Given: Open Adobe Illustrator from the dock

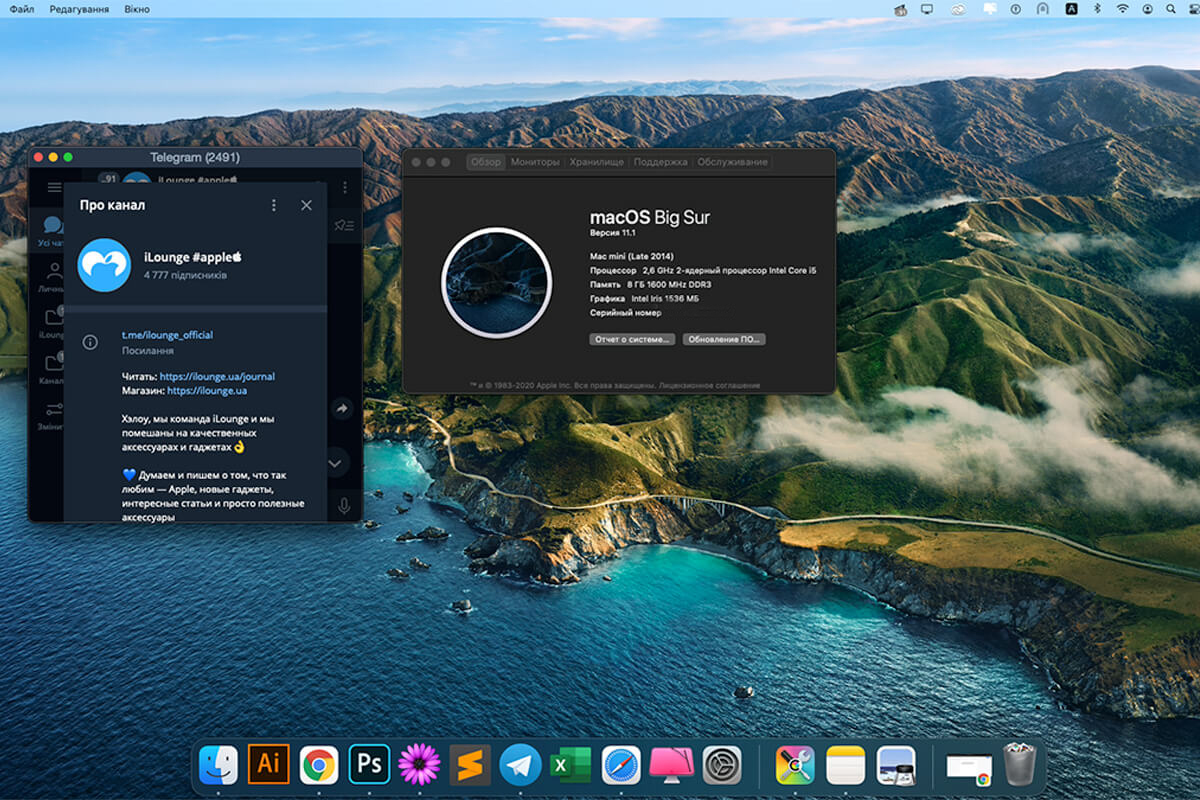Looking at the screenshot, I should (268, 765).
